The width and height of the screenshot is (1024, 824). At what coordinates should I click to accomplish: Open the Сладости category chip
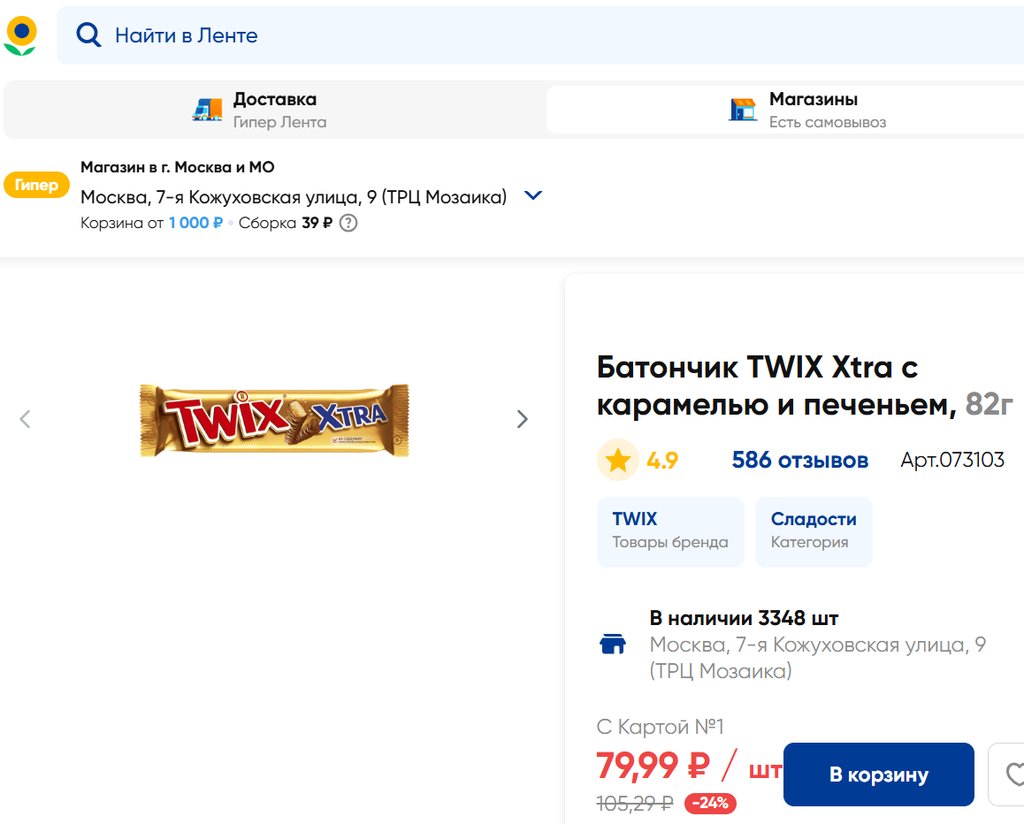813,531
